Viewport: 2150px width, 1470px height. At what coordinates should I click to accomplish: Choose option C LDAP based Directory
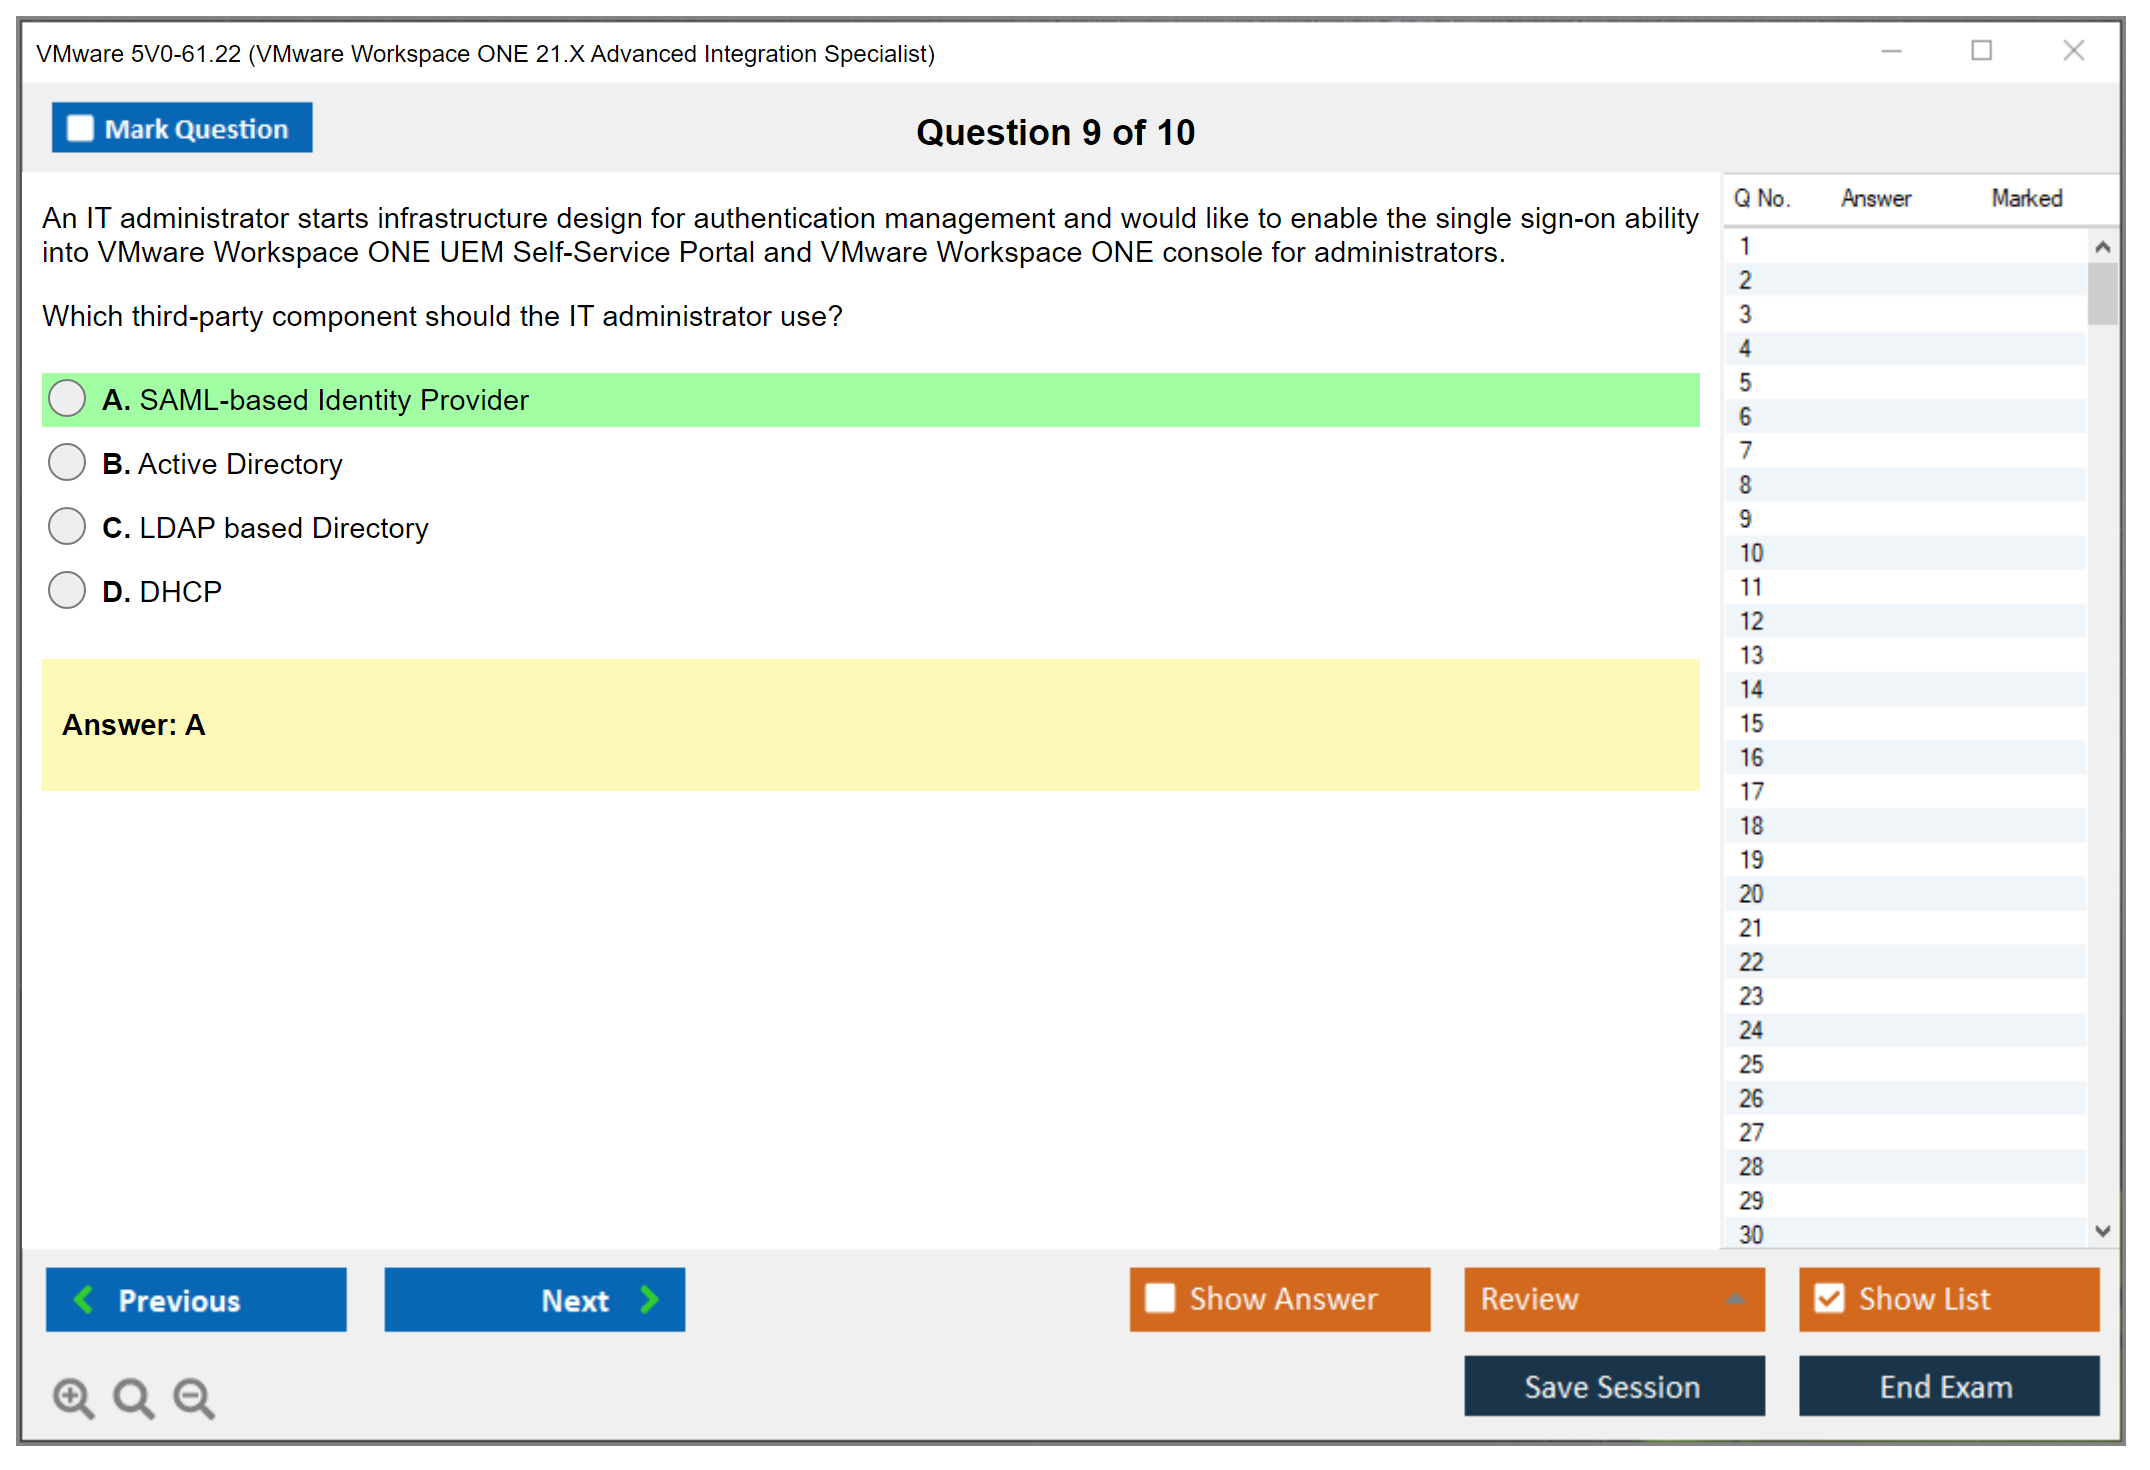[67, 526]
